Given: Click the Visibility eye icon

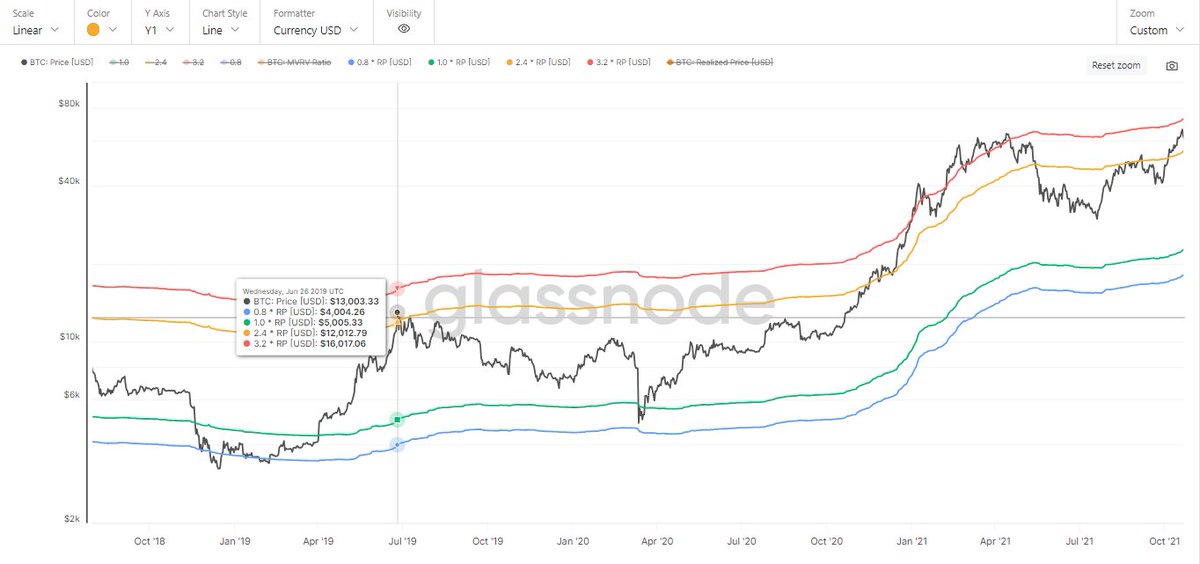Looking at the screenshot, I should (404, 30).
